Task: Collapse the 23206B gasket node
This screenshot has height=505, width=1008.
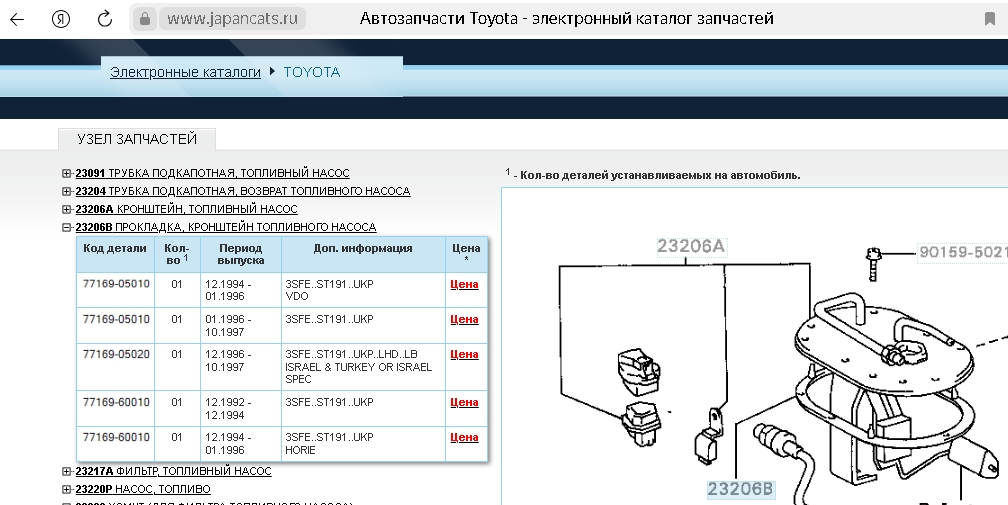Action: [67, 227]
